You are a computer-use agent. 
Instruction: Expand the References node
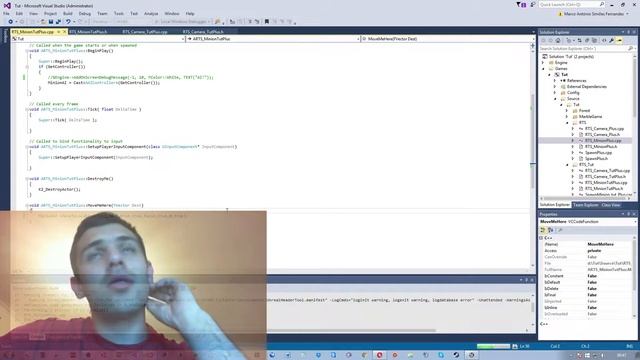tap(555, 81)
